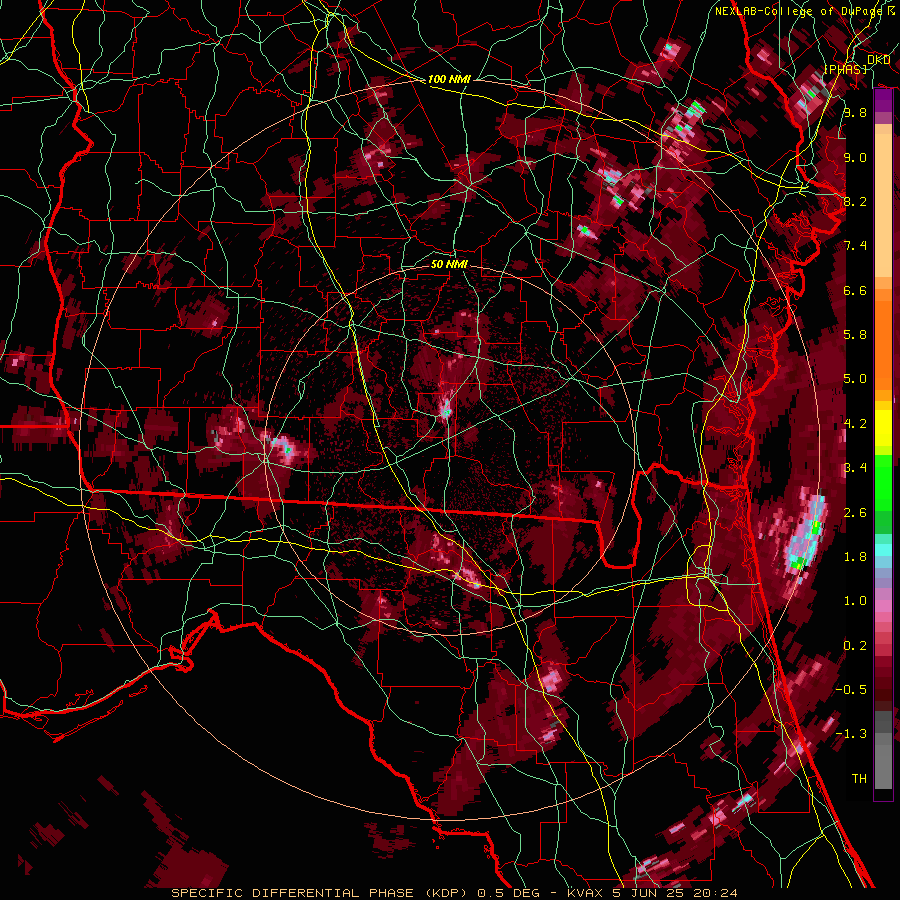Click the "100 NMI" range ring label
This screenshot has height=900, width=900.
(x=449, y=79)
